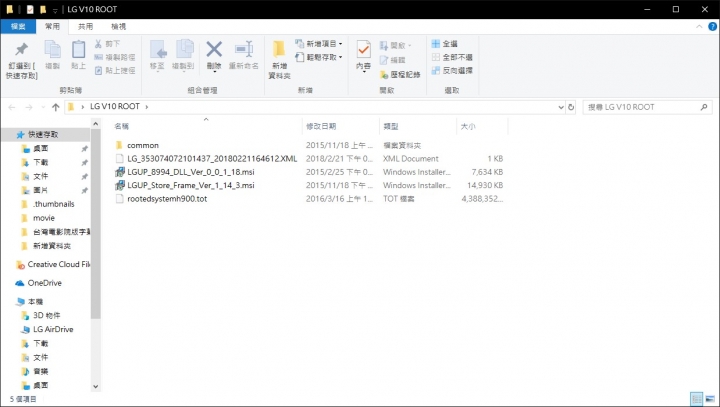Open the File tab

(18, 26)
